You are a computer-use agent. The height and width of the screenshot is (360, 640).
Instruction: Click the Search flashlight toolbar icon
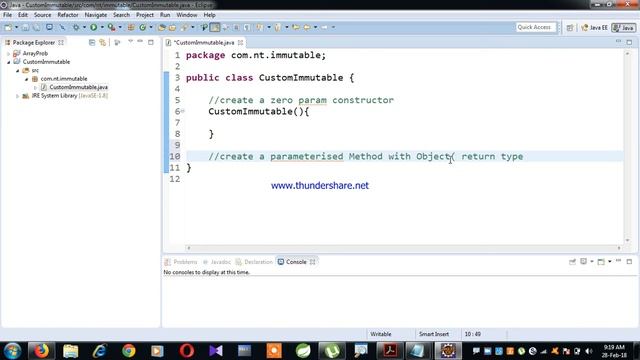(x=184, y=27)
